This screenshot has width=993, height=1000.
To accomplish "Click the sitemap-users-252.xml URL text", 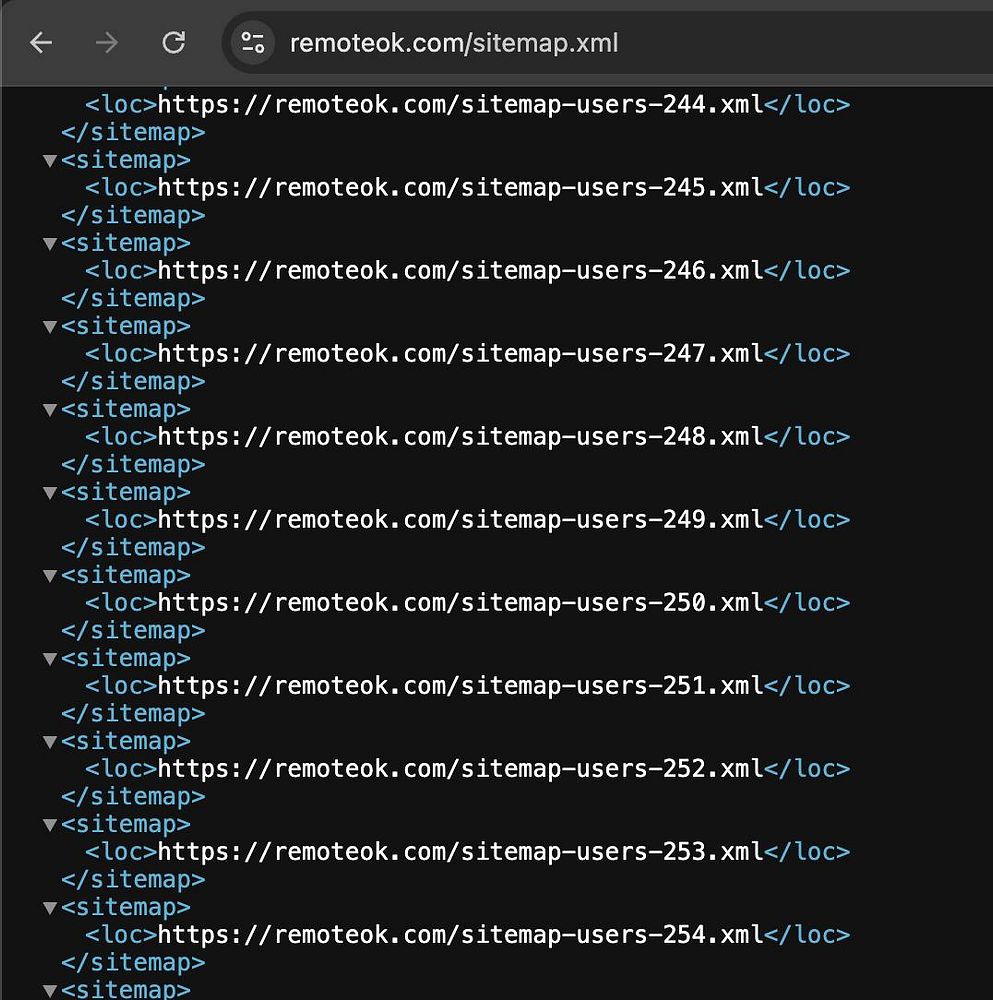I will (x=460, y=768).
